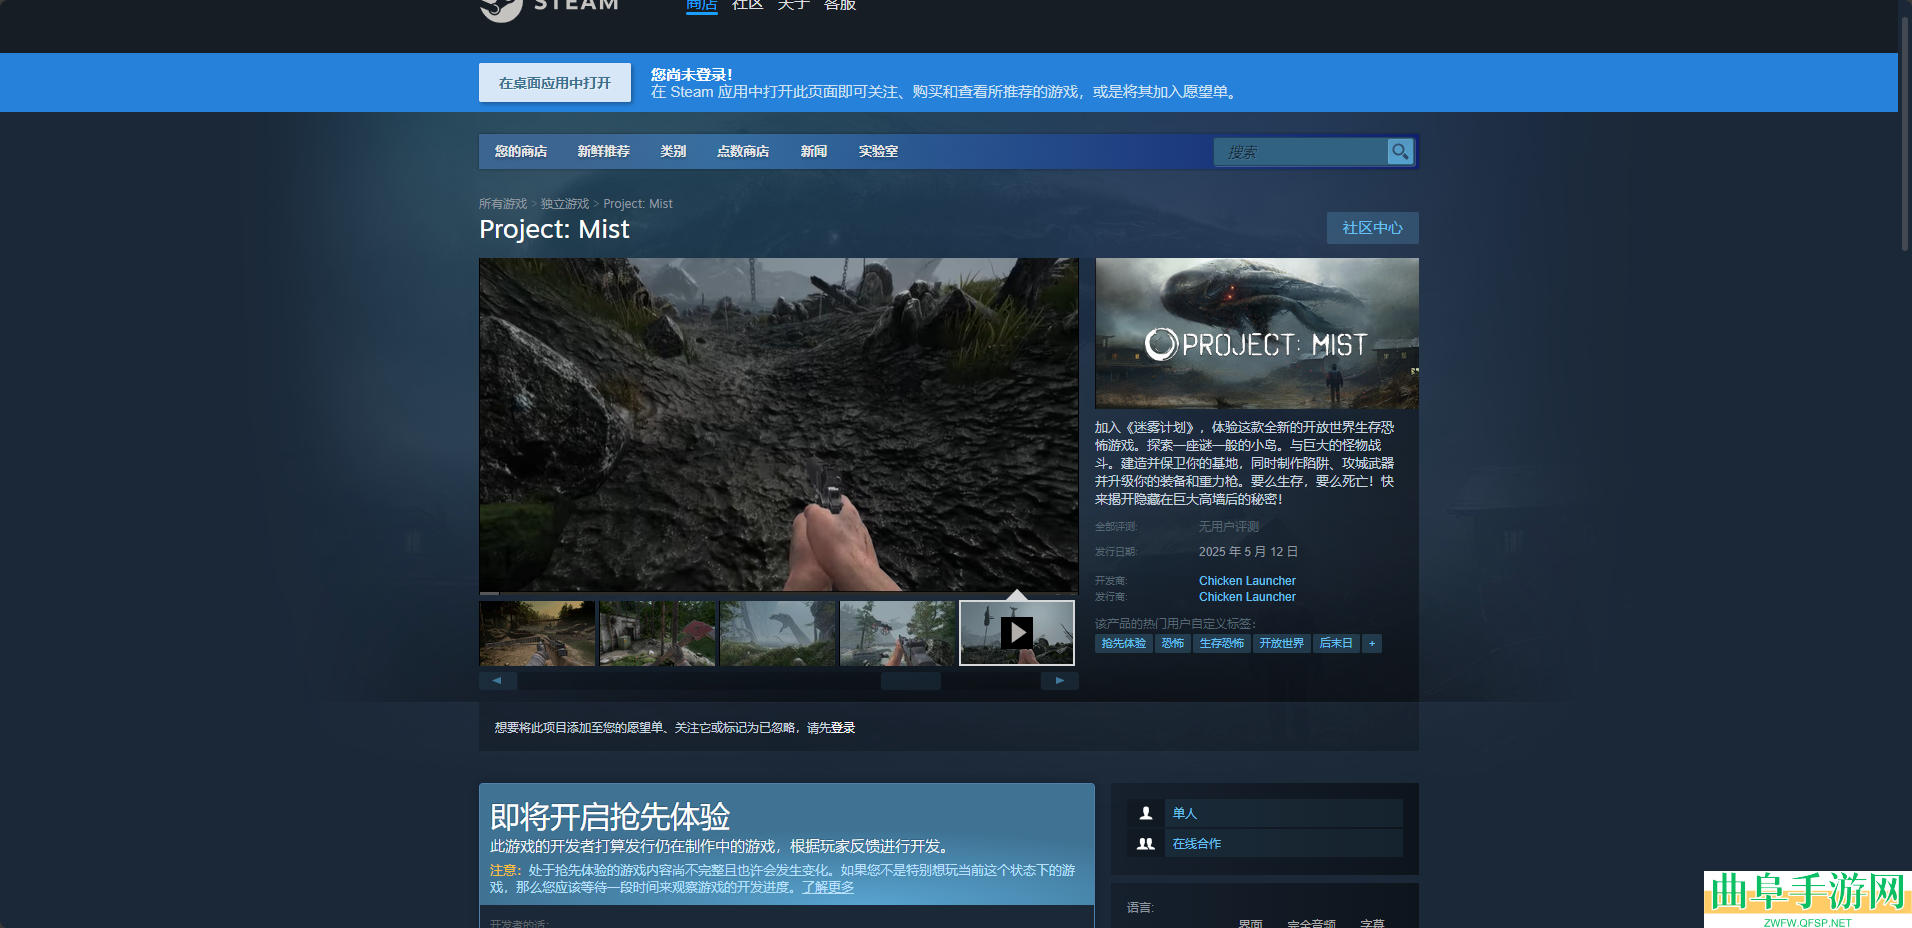This screenshot has height=928, width=1912.
Task: Click the plus button to add tags
Action: tap(1372, 643)
